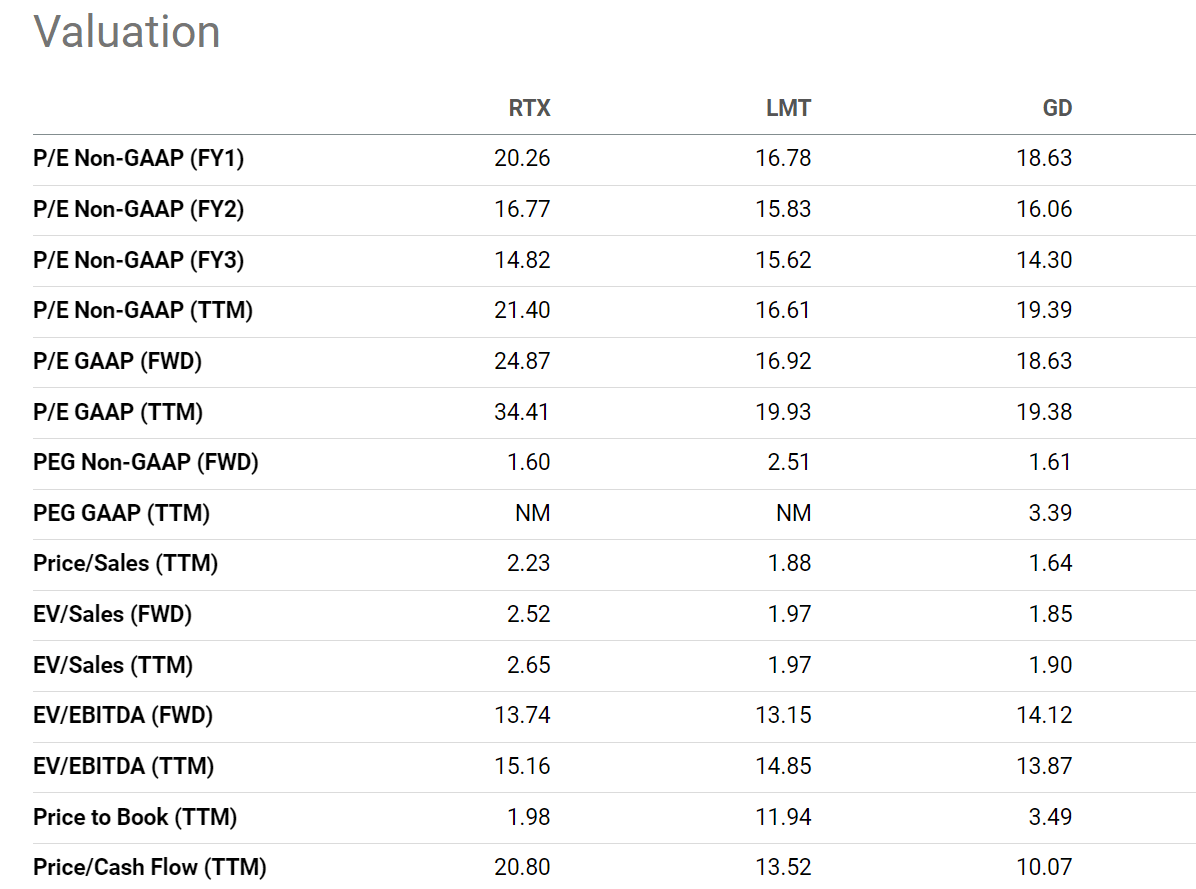Image resolution: width=1196 pixels, height=889 pixels.
Task: Click the Price to Book (TTM) label
Action: (135, 817)
